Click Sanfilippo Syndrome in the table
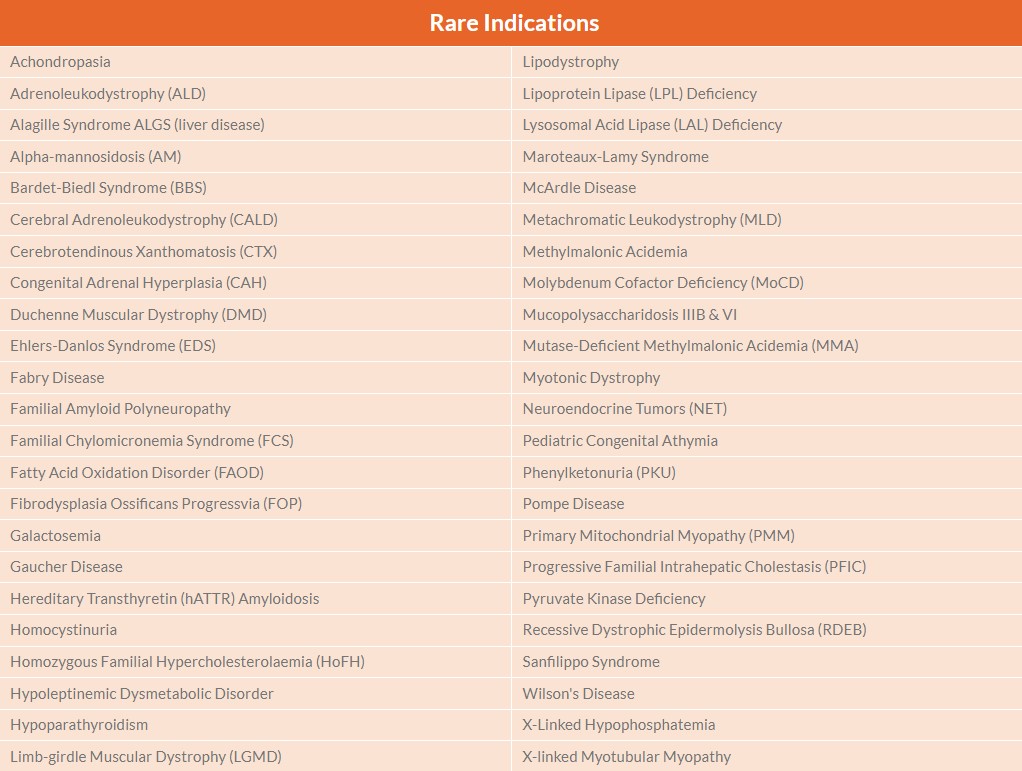The width and height of the screenshot is (1022, 771). (x=591, y=662)
